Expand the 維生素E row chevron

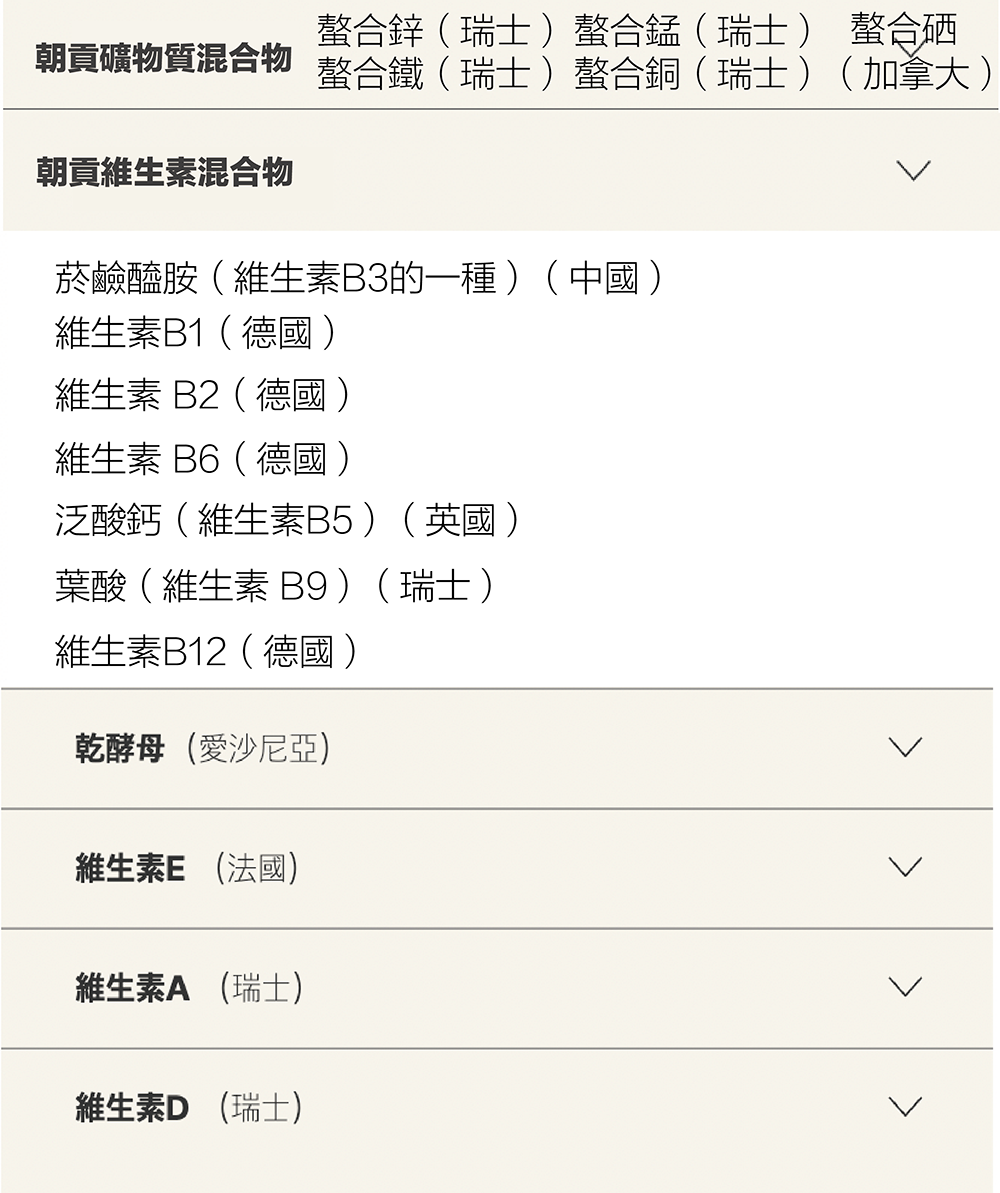click(905, 867)
